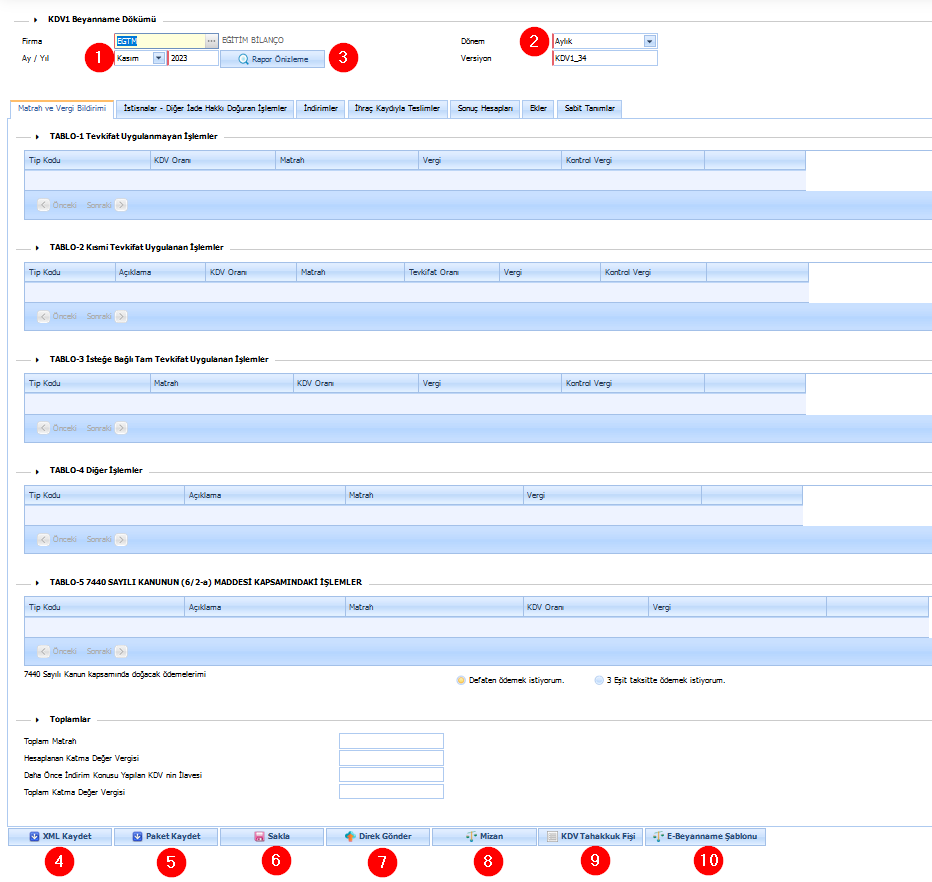This screenshot has height=882, width=932.
Task: Click Matrah column header in TABLO-5
Action: 434,607
